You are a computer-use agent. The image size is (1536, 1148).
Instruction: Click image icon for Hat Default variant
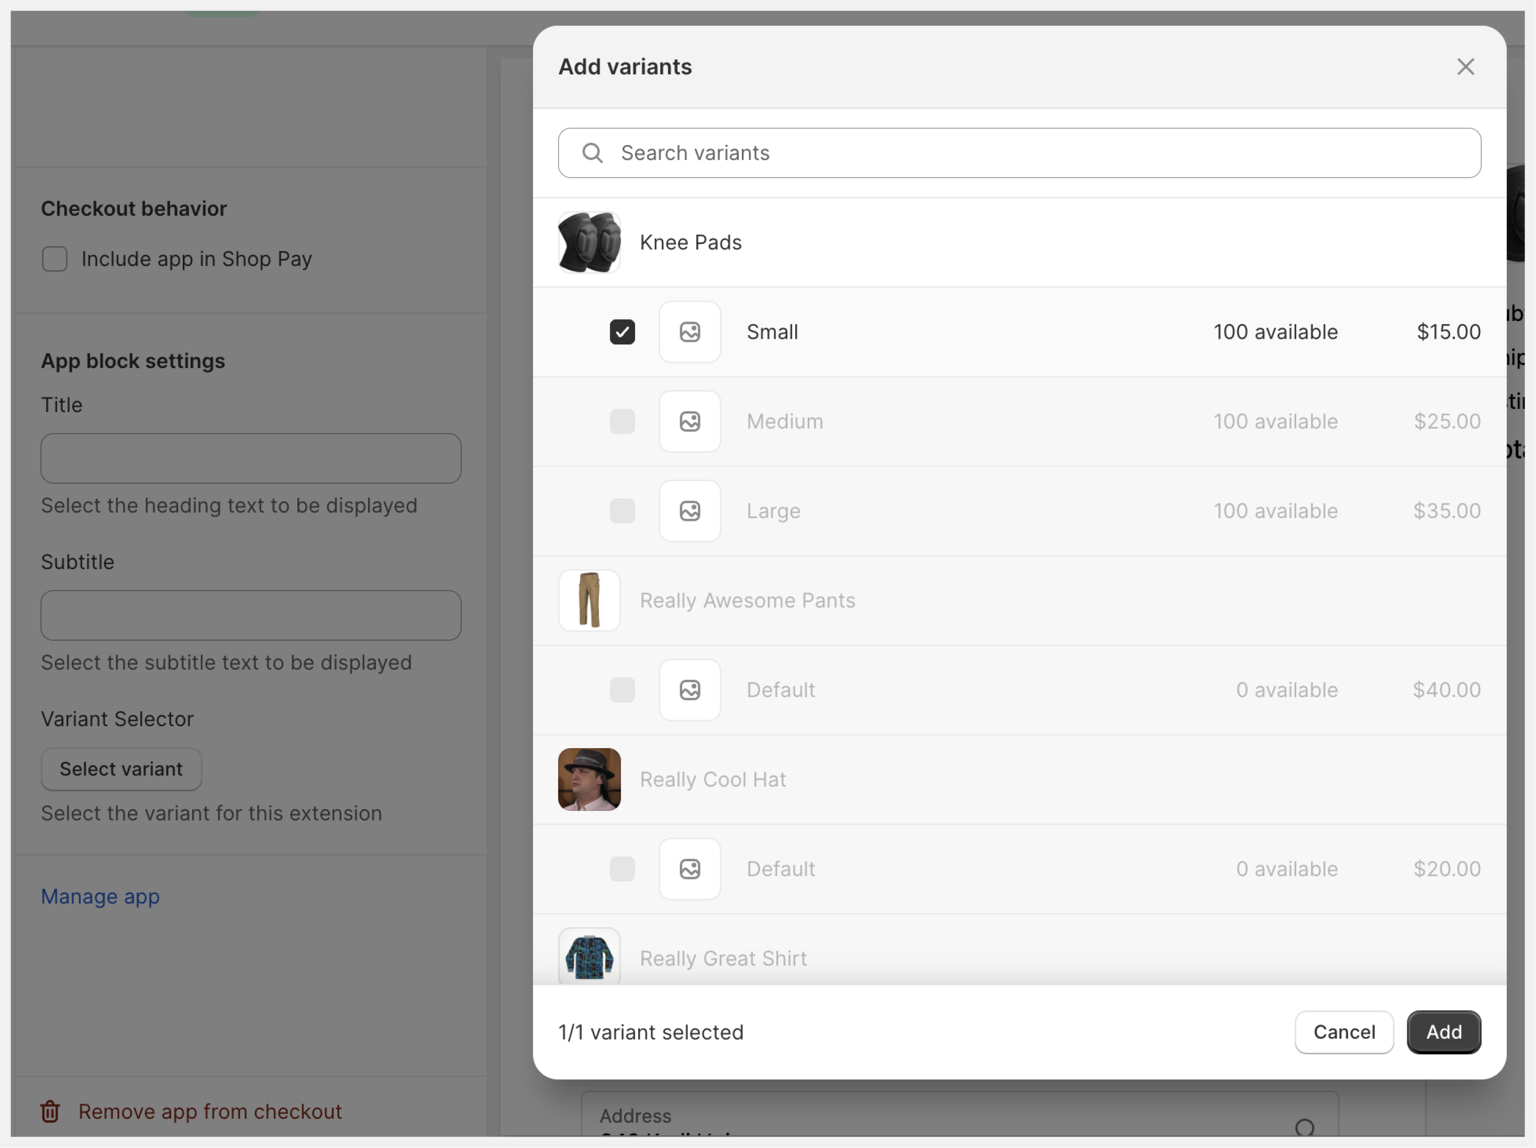(690, 869)
